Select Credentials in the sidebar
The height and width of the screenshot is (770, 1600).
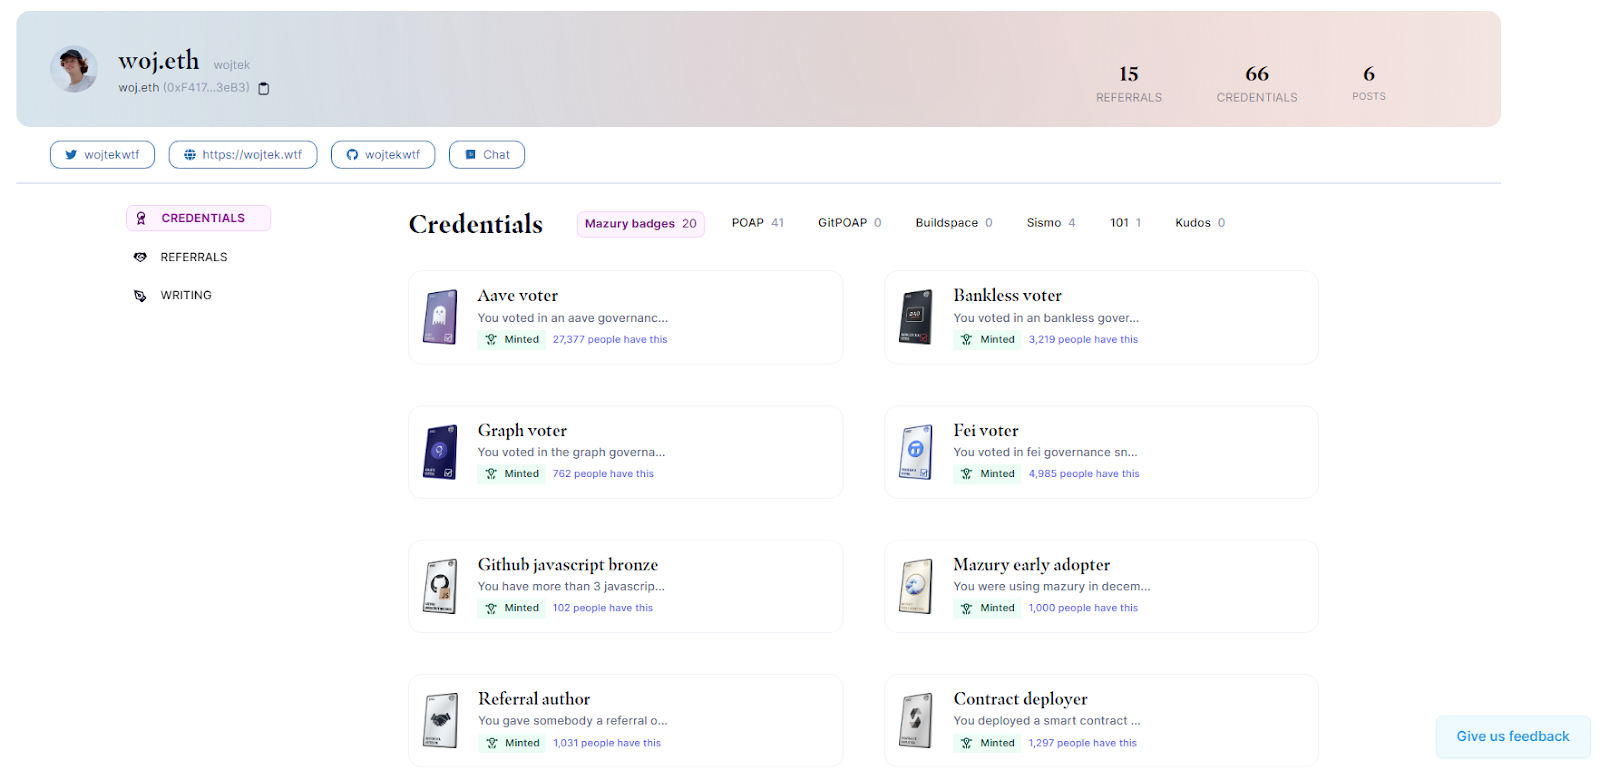click(198, 218)
